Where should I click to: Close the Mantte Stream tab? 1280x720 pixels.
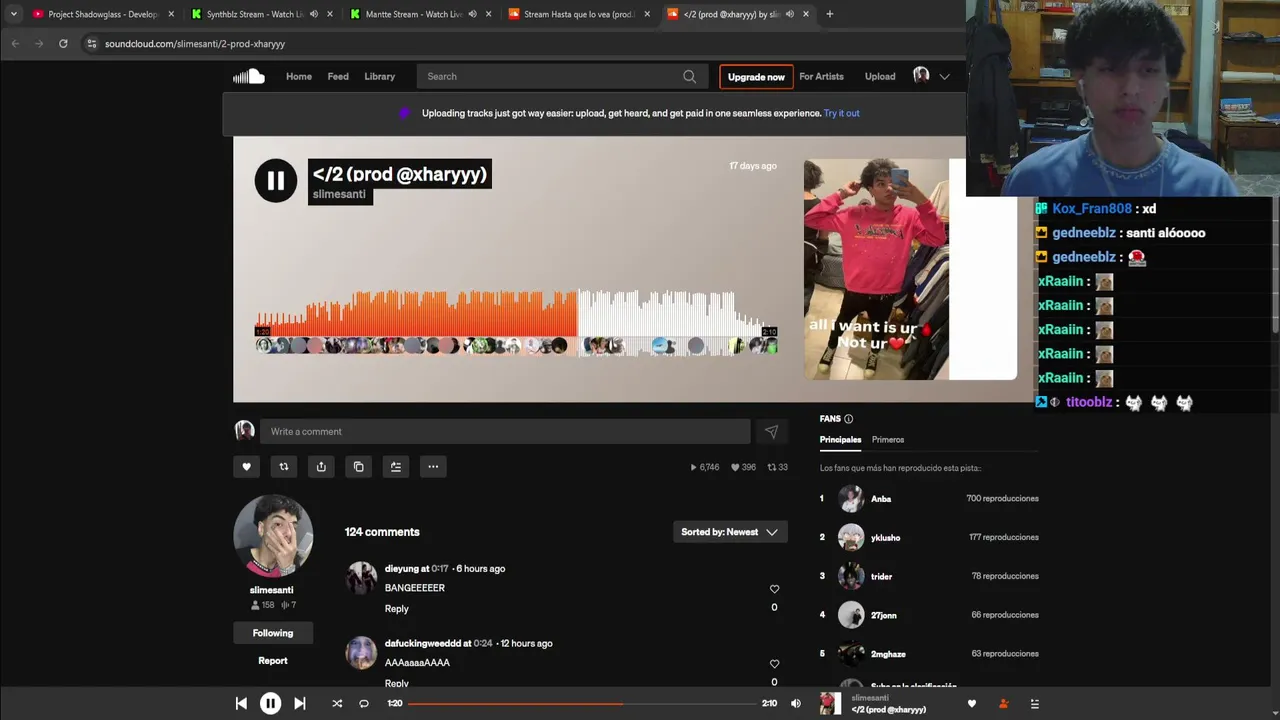click(488, 14)
